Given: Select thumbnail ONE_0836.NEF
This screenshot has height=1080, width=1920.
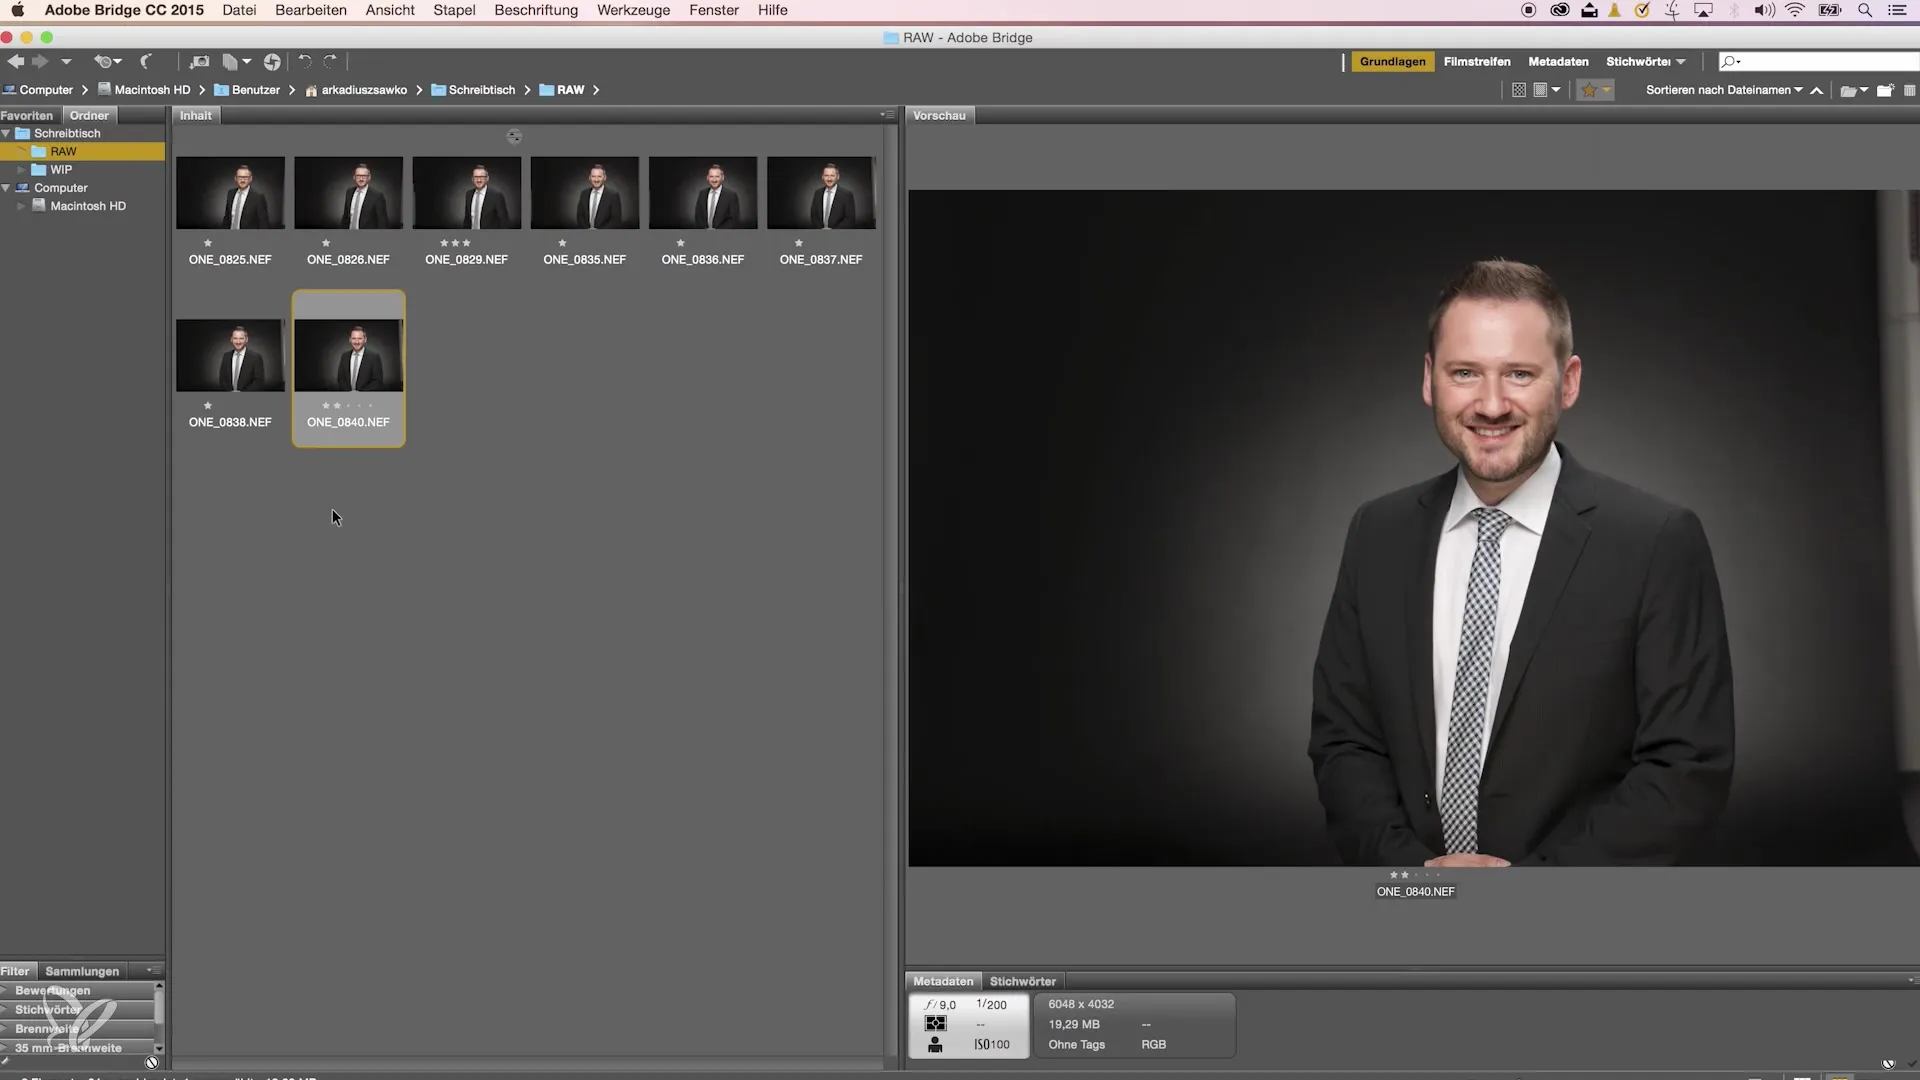Looking at the screenshot, I should tap(702, 193).
